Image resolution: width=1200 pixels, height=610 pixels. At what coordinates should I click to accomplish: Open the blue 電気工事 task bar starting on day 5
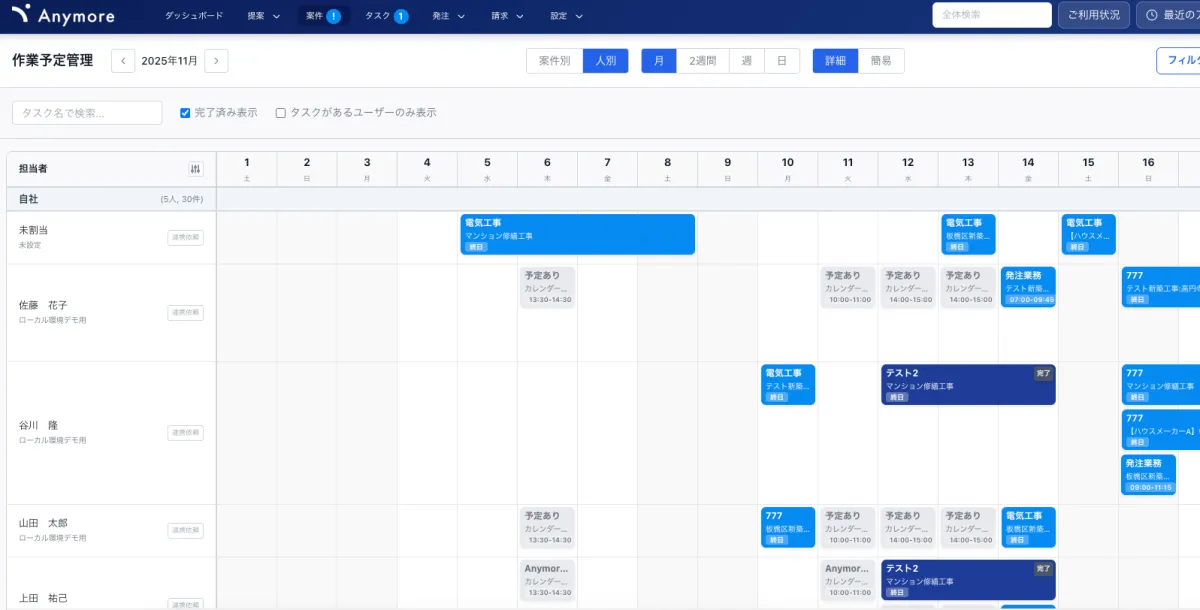(577, 234)
